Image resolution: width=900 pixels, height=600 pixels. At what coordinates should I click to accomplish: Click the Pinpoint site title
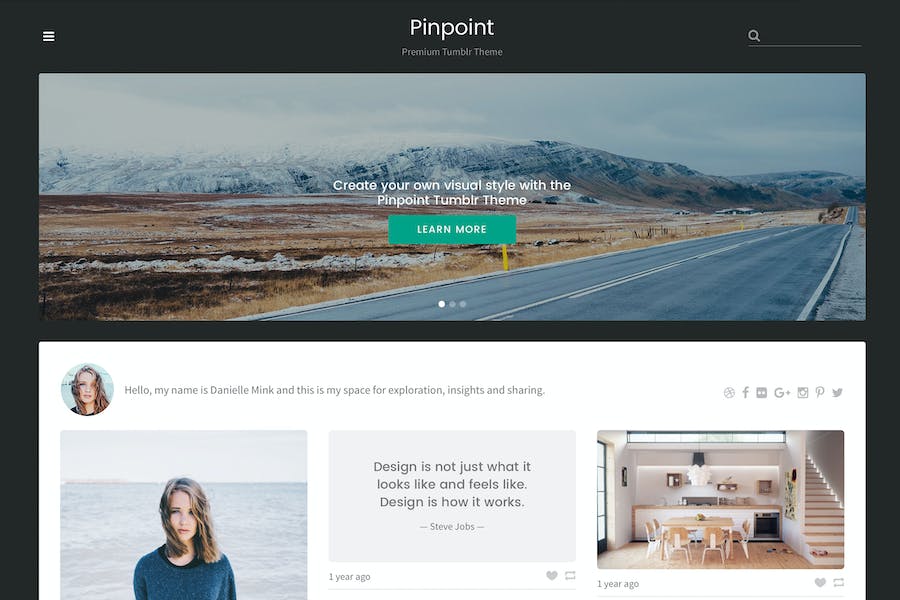pyautogui.click(x=452, y=28)
